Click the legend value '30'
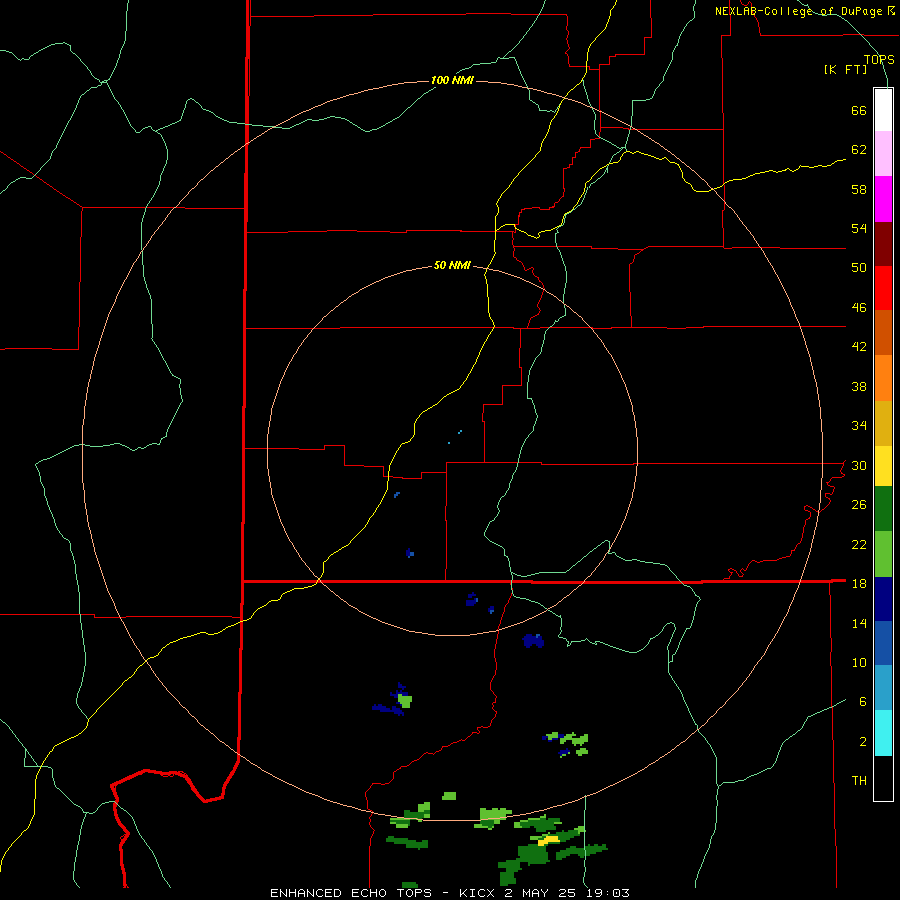This screenshot has height=900, width=900. point(859,465)
